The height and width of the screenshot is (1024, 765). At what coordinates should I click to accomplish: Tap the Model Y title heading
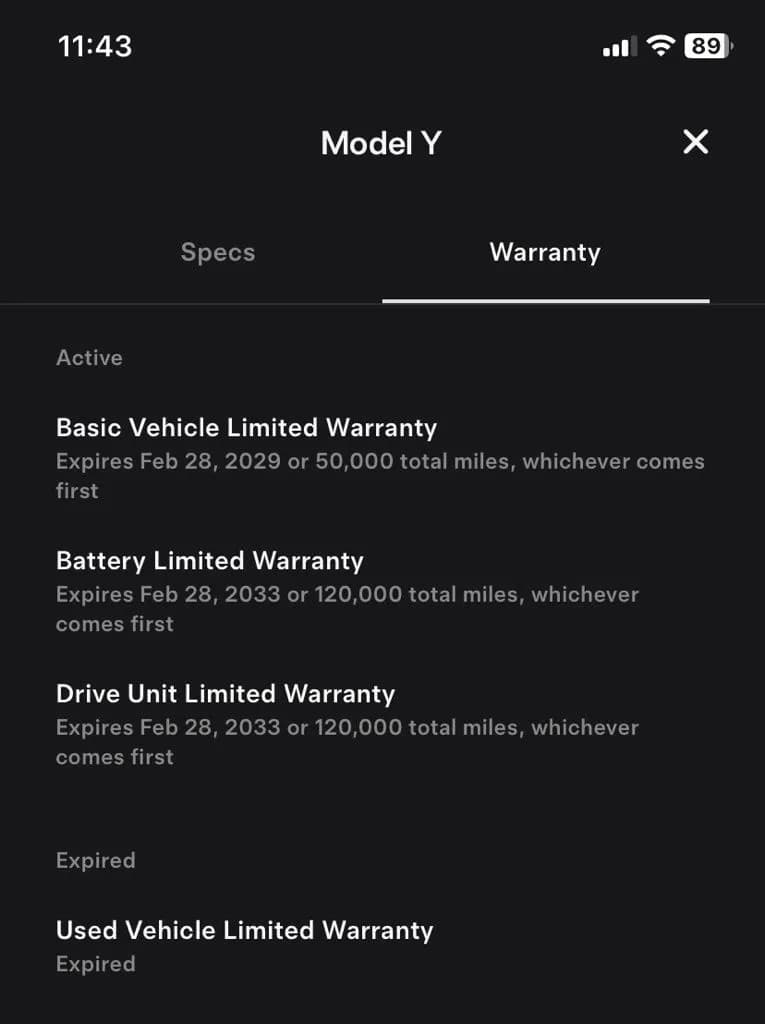tap(382, 143)
